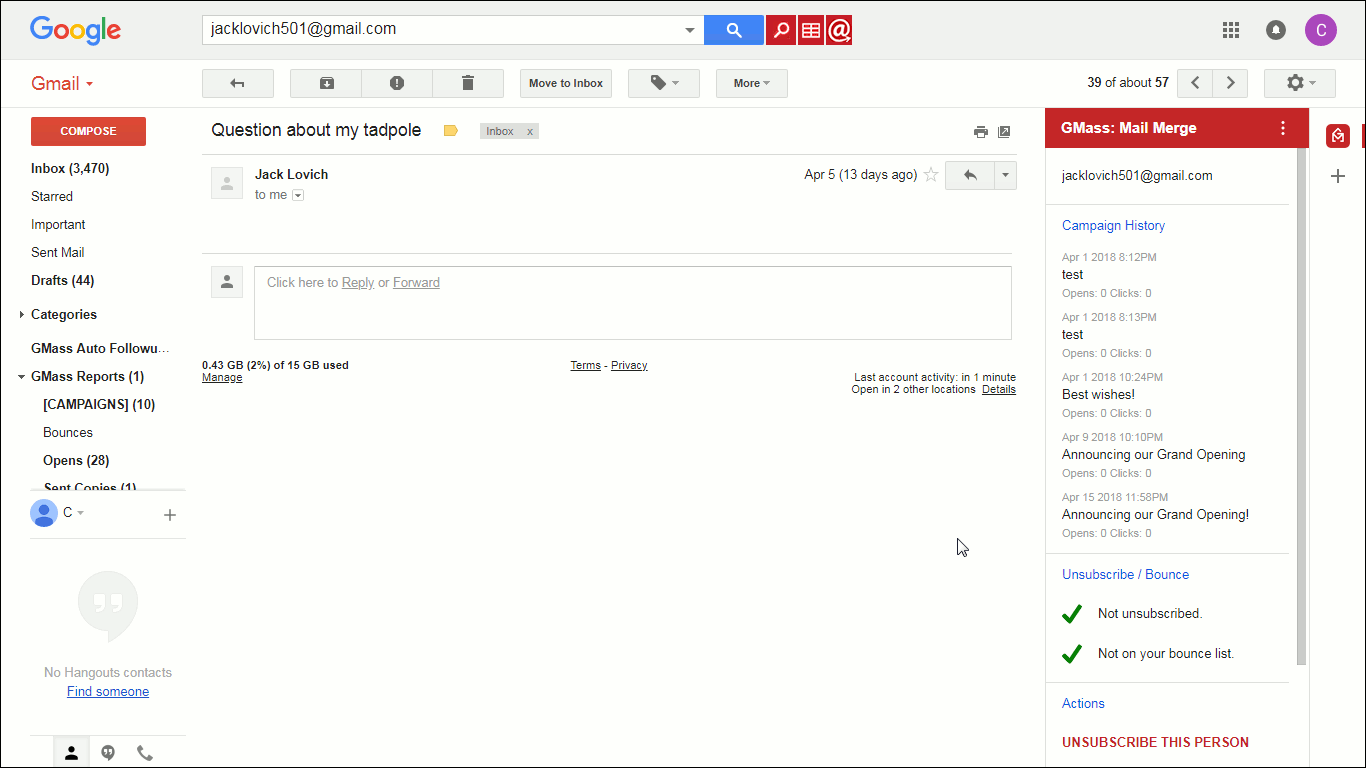Click the archive icon in toolbar
Image resolution: width=1366 pixels, height=768 pixels.
(x=326, y=83)
